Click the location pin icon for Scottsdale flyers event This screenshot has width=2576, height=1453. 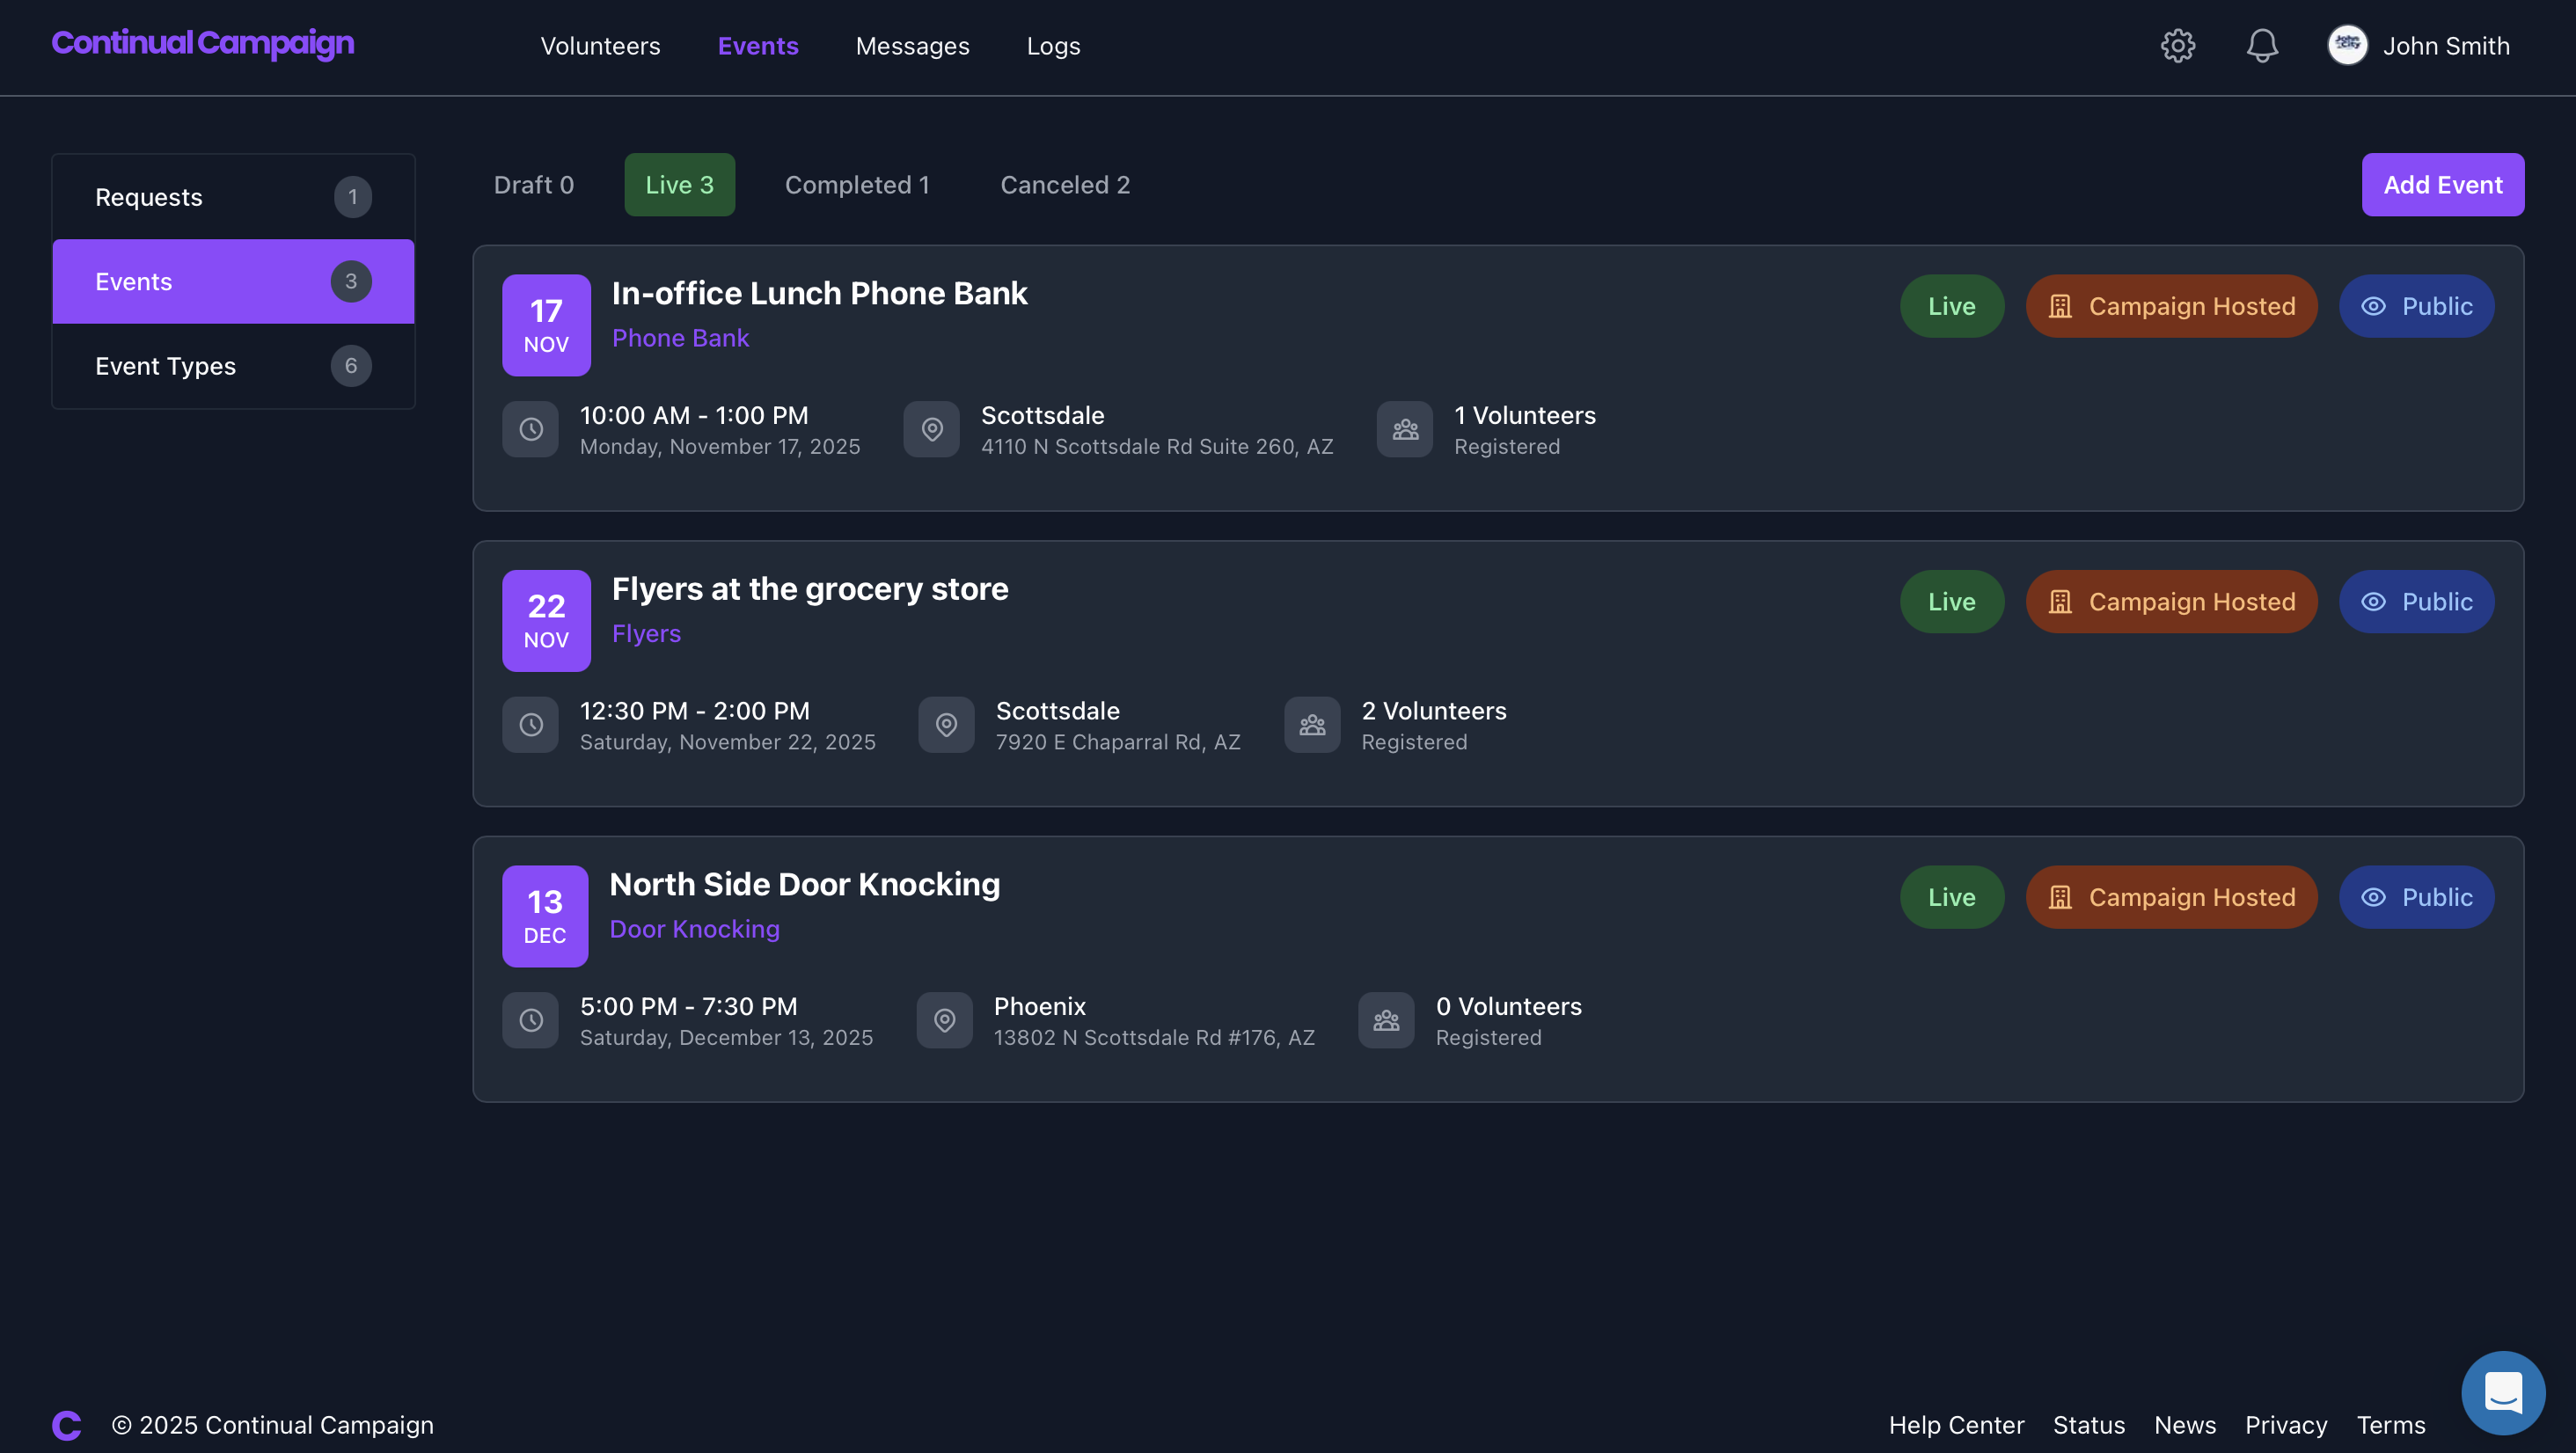click(x=945, y=724)
